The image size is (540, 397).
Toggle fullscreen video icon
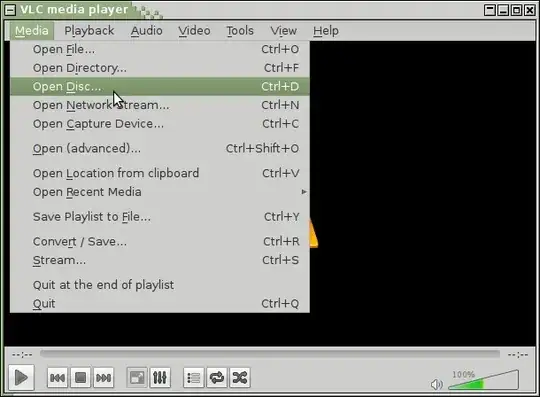[137, 378]
